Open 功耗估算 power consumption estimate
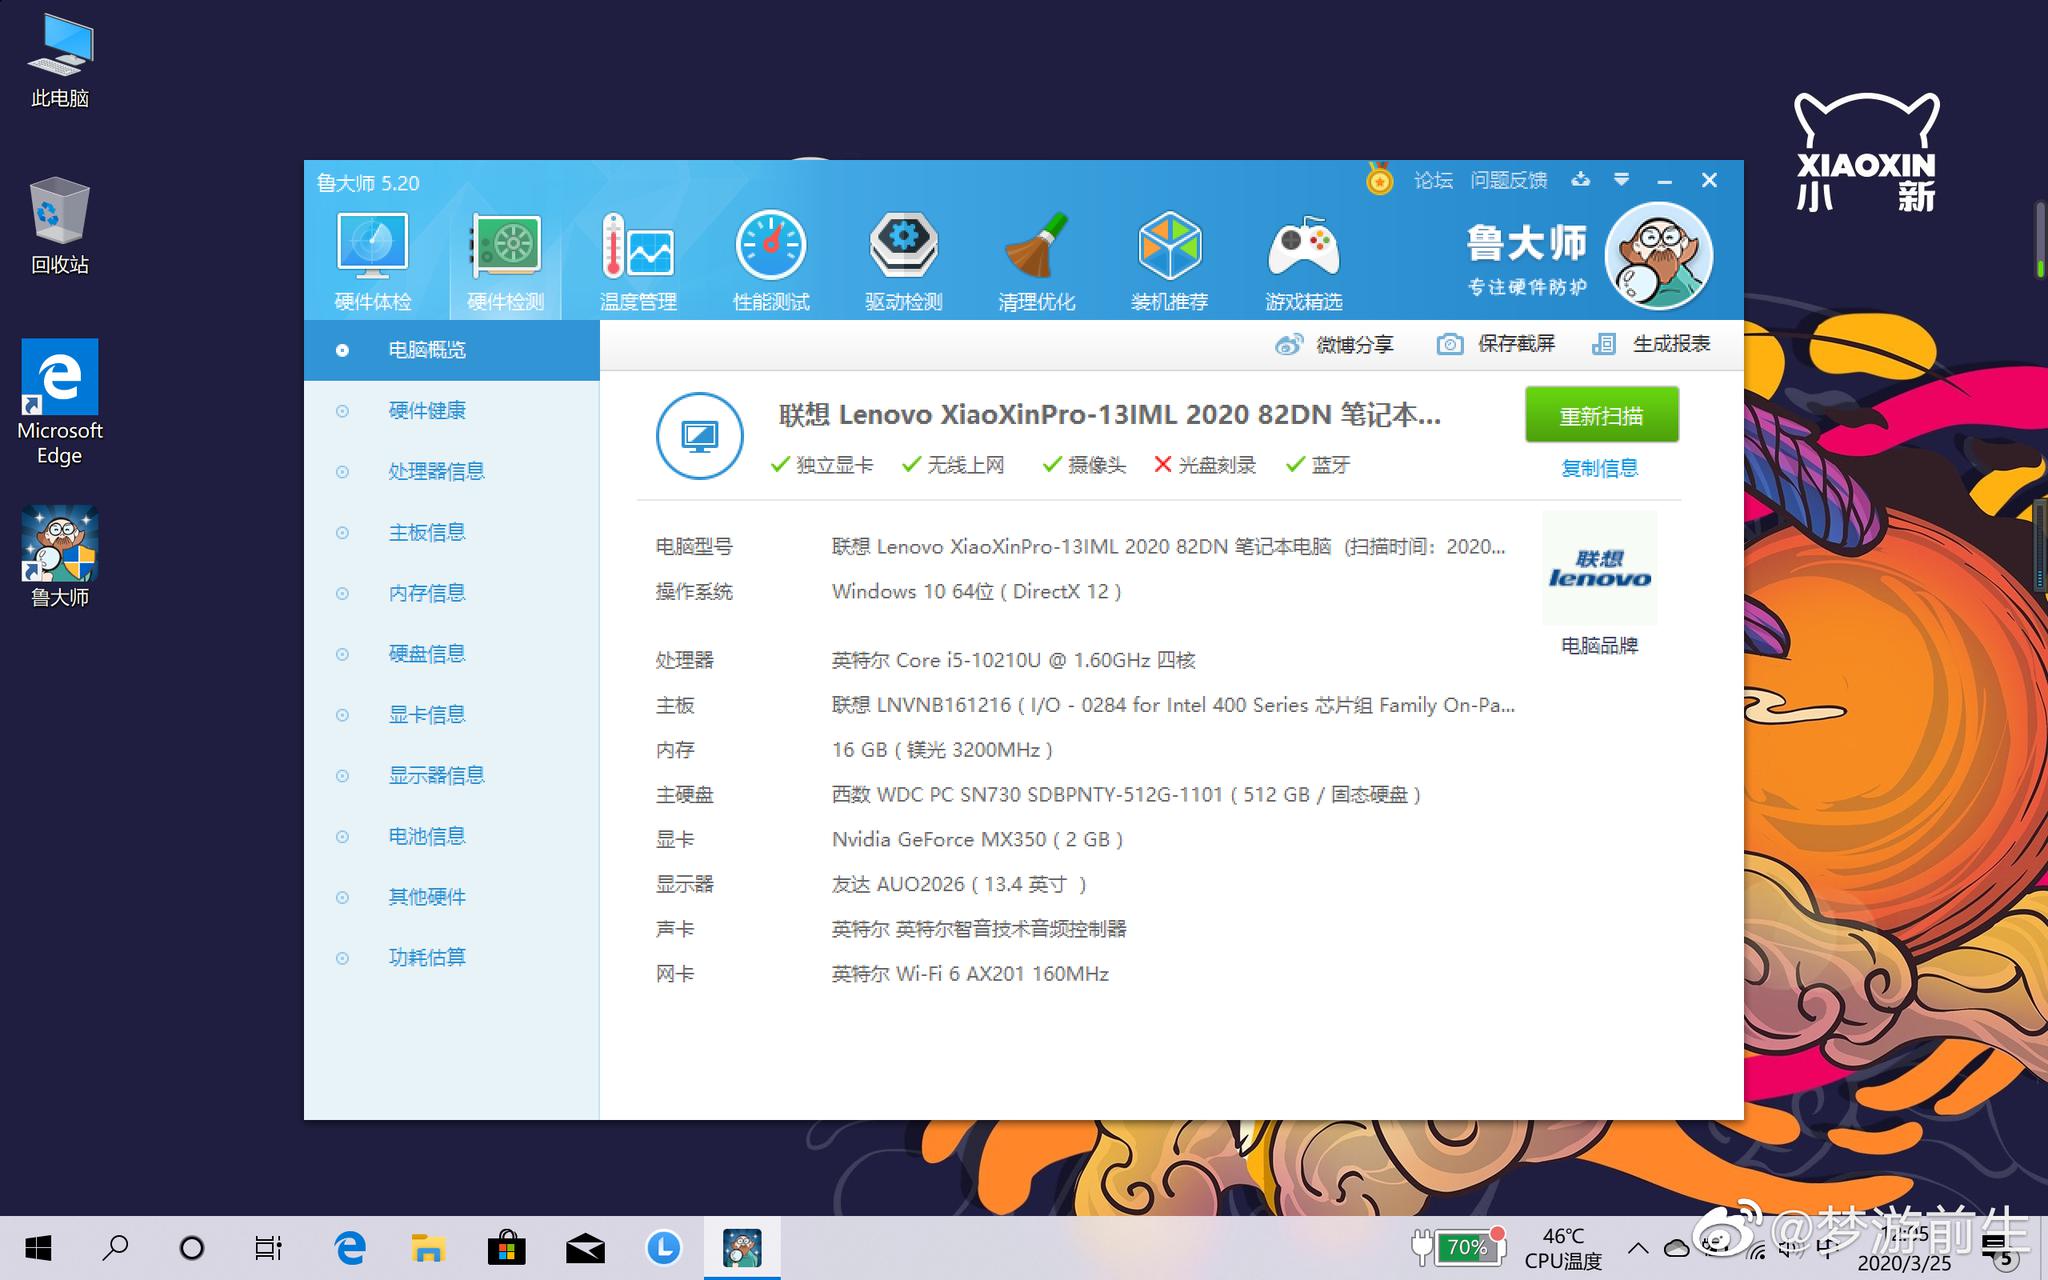2048x1280 pixels. point(427,957)
